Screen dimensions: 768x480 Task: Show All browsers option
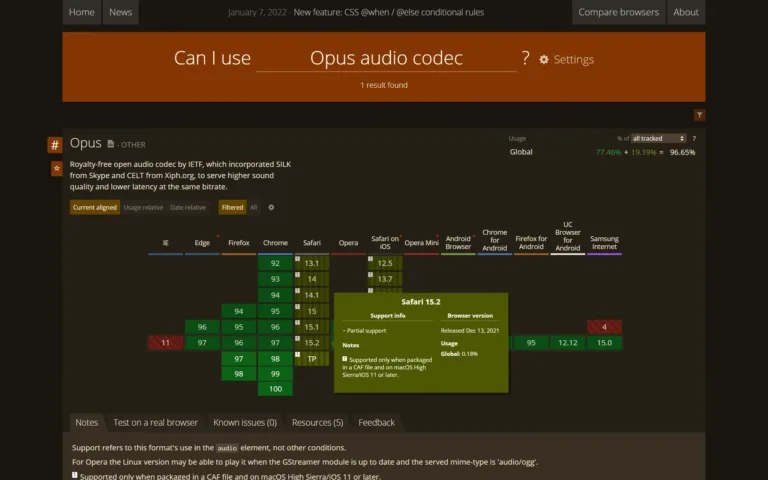253,207
